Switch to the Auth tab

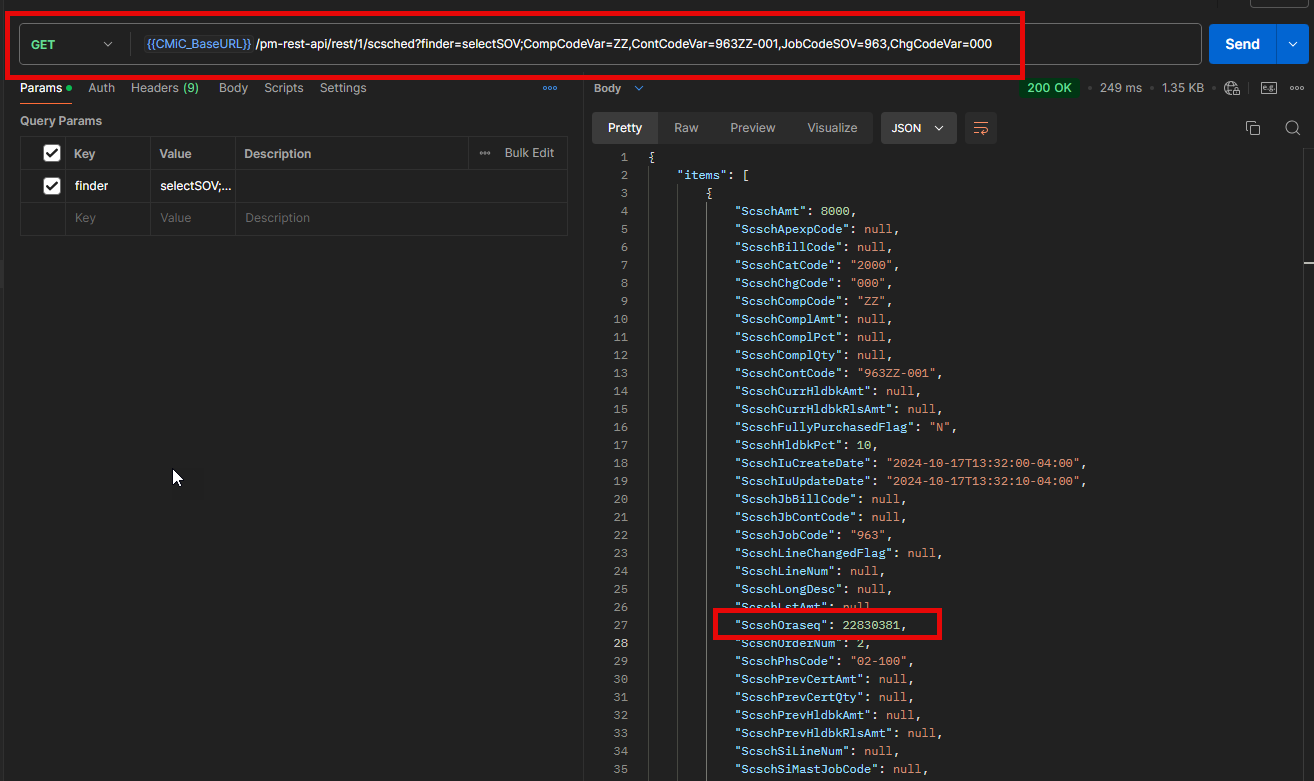pos(101,88)
